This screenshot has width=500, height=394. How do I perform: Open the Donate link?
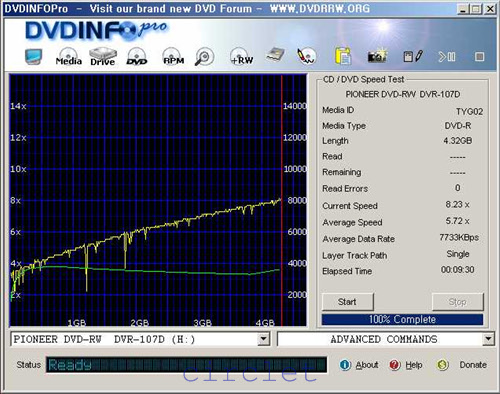[473, 365]
